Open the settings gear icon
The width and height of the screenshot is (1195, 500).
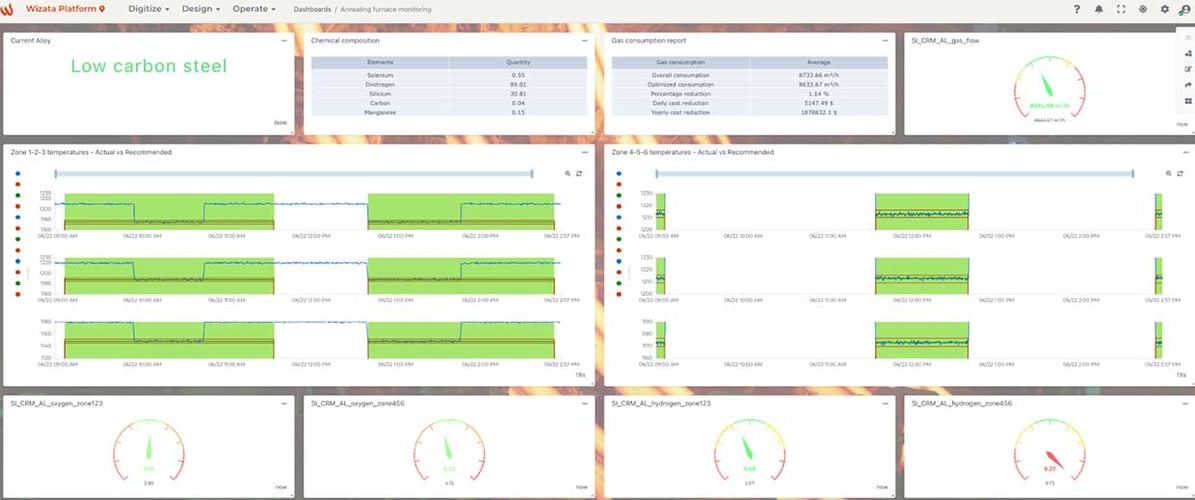click(x=1165, y=9)
